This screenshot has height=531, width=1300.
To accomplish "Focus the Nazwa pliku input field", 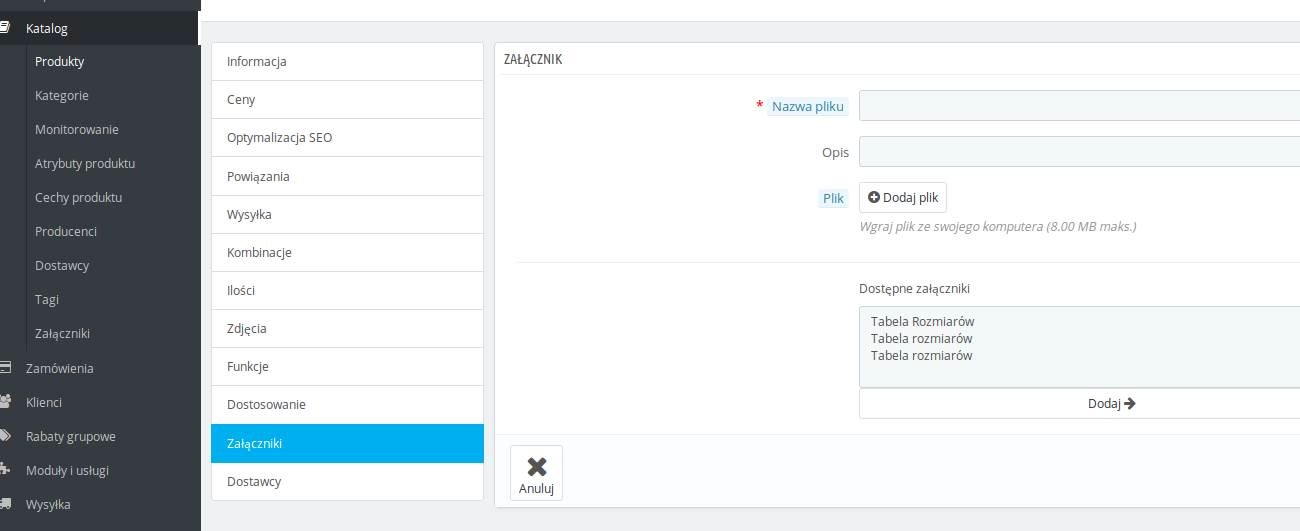I will click(1079, 105).
